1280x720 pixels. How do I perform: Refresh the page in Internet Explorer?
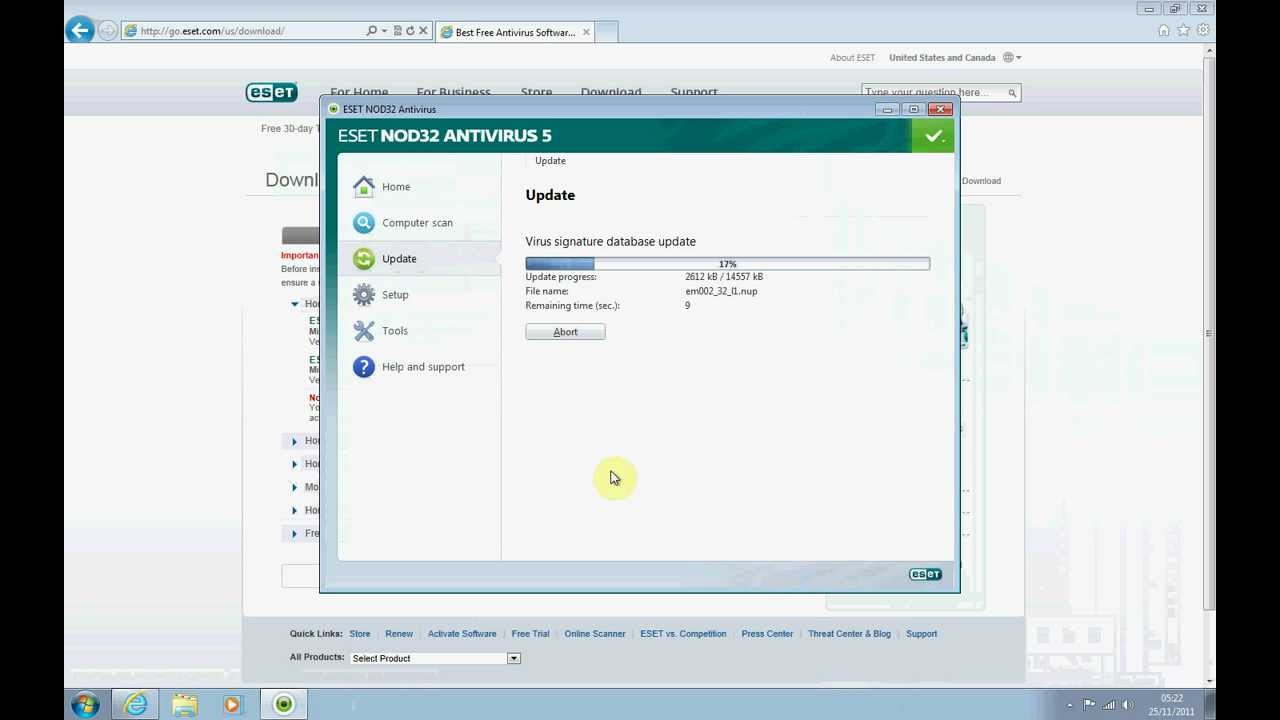tap(410, 31)
